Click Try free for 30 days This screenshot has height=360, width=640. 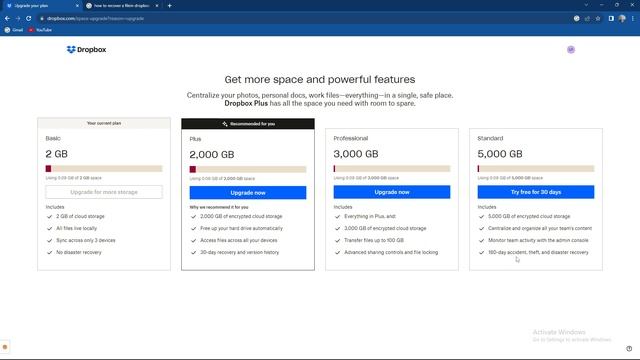[536, 192]
